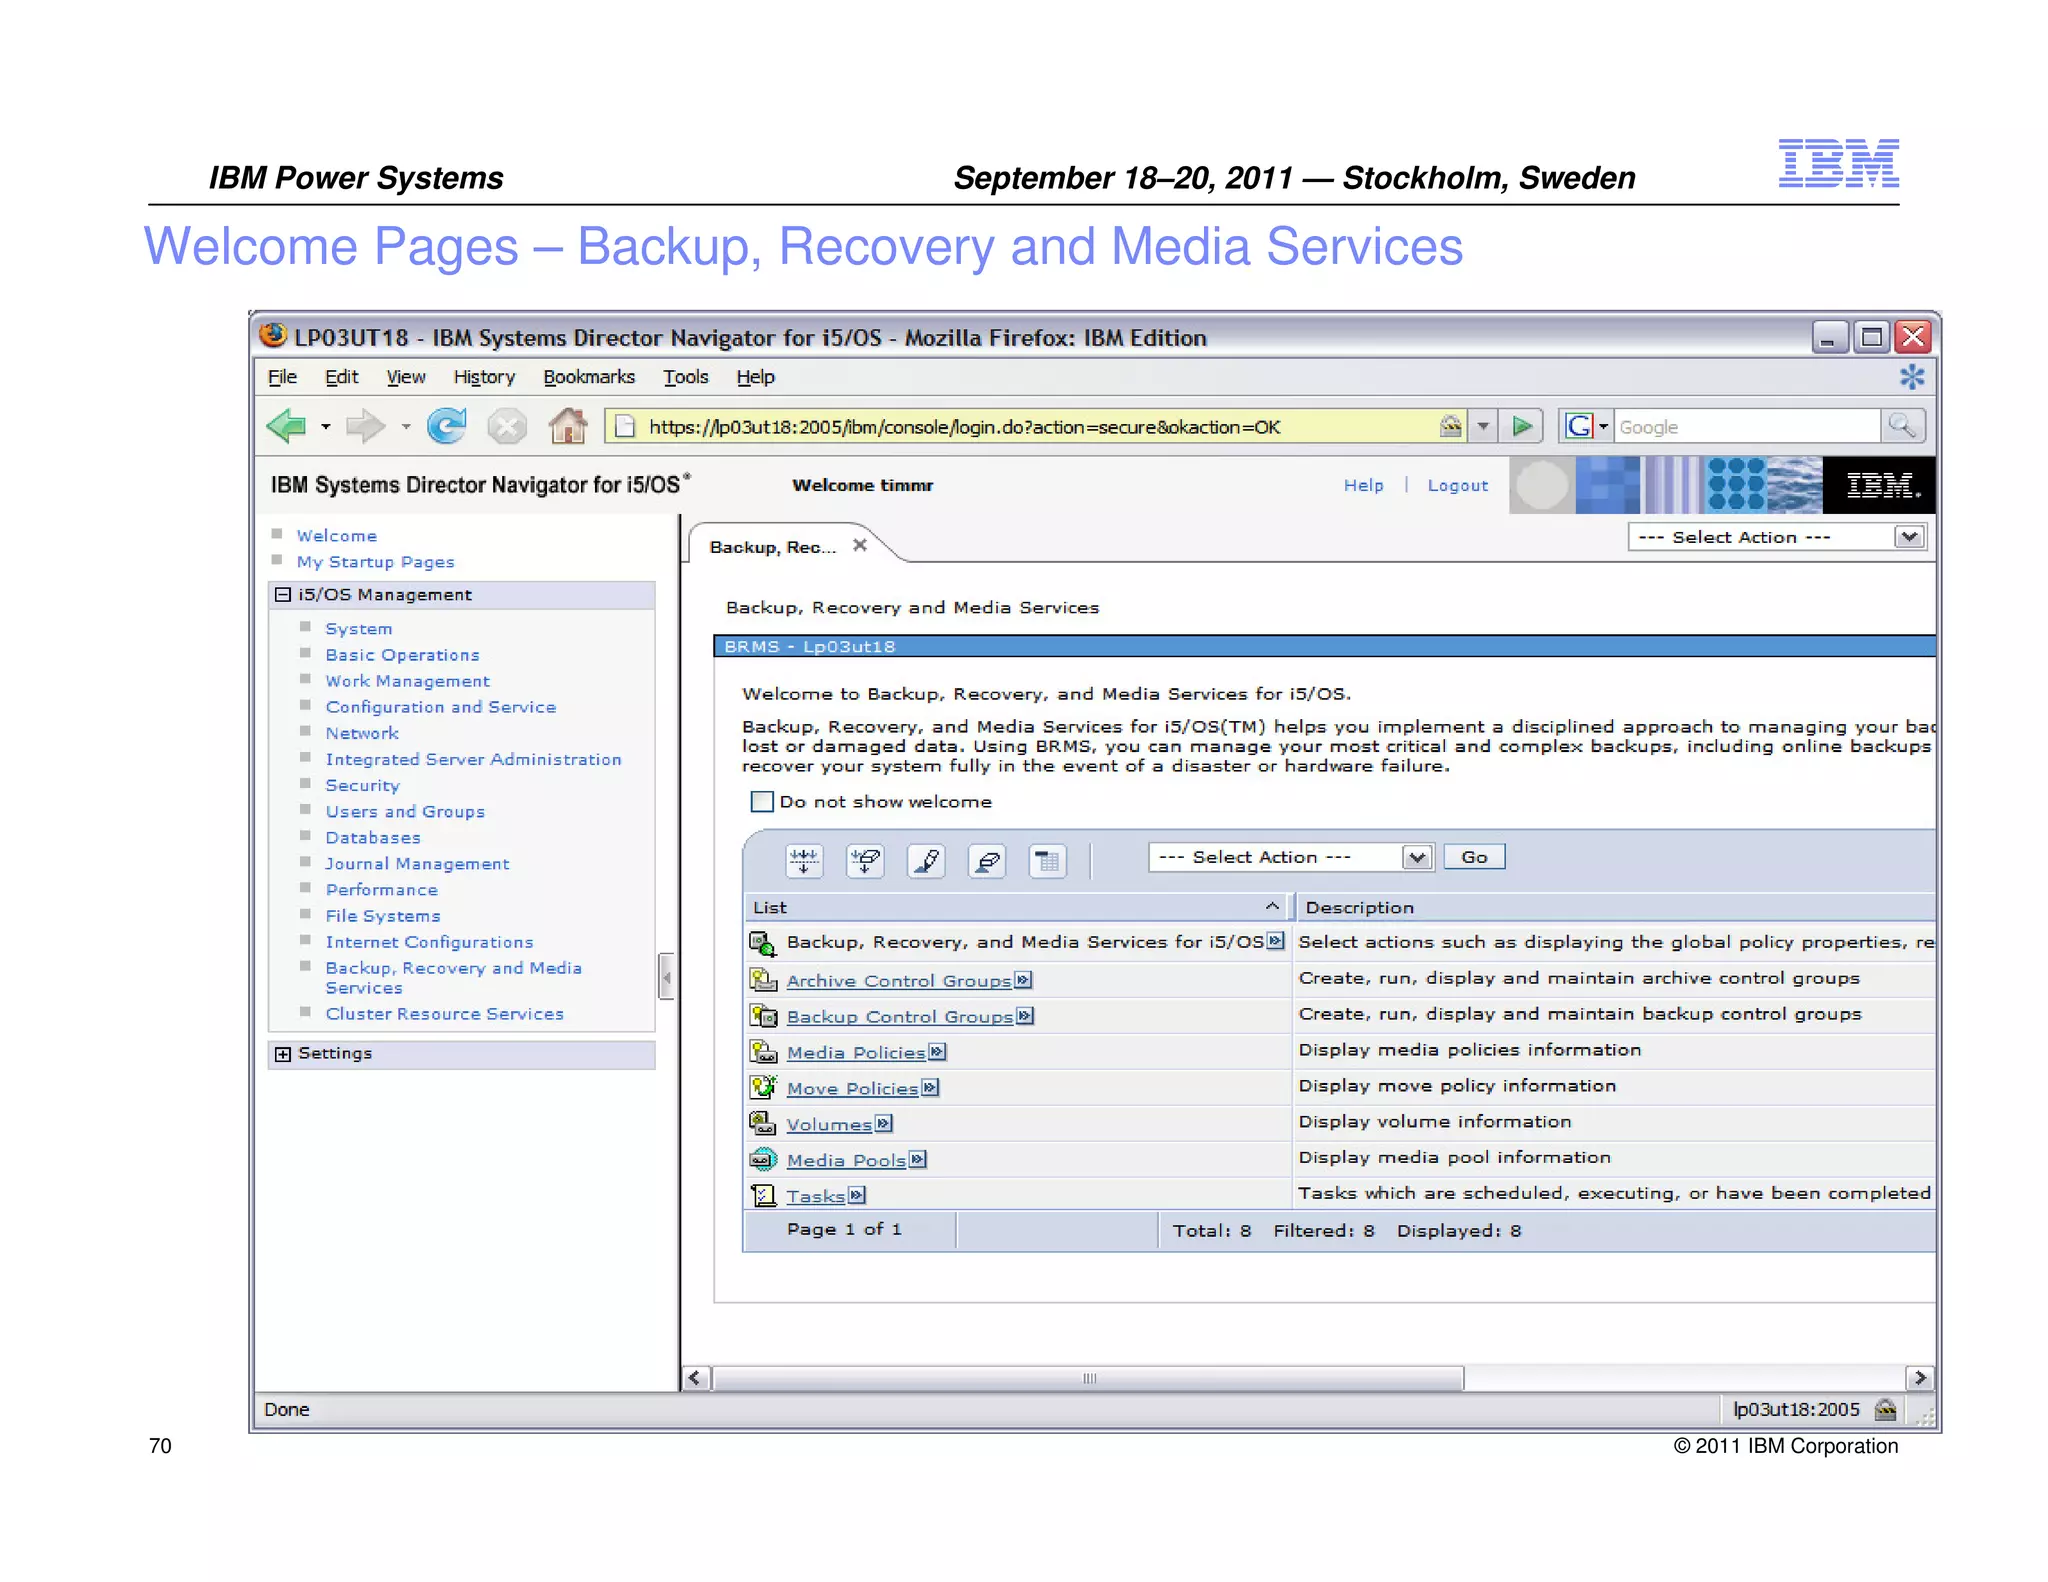2048x1582 pixels.
Task: Open the Help menu in the menu bar
Action: pos(755,377)
